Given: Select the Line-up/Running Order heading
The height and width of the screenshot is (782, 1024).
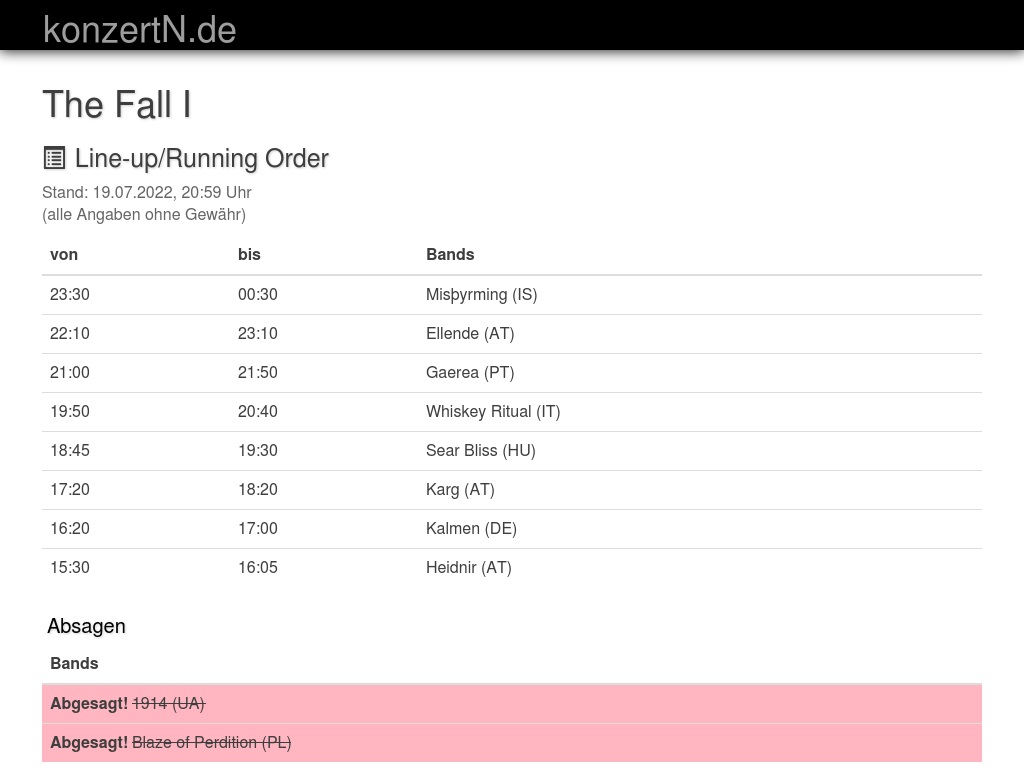Looking at the screenshot, I should coord(201,158).
